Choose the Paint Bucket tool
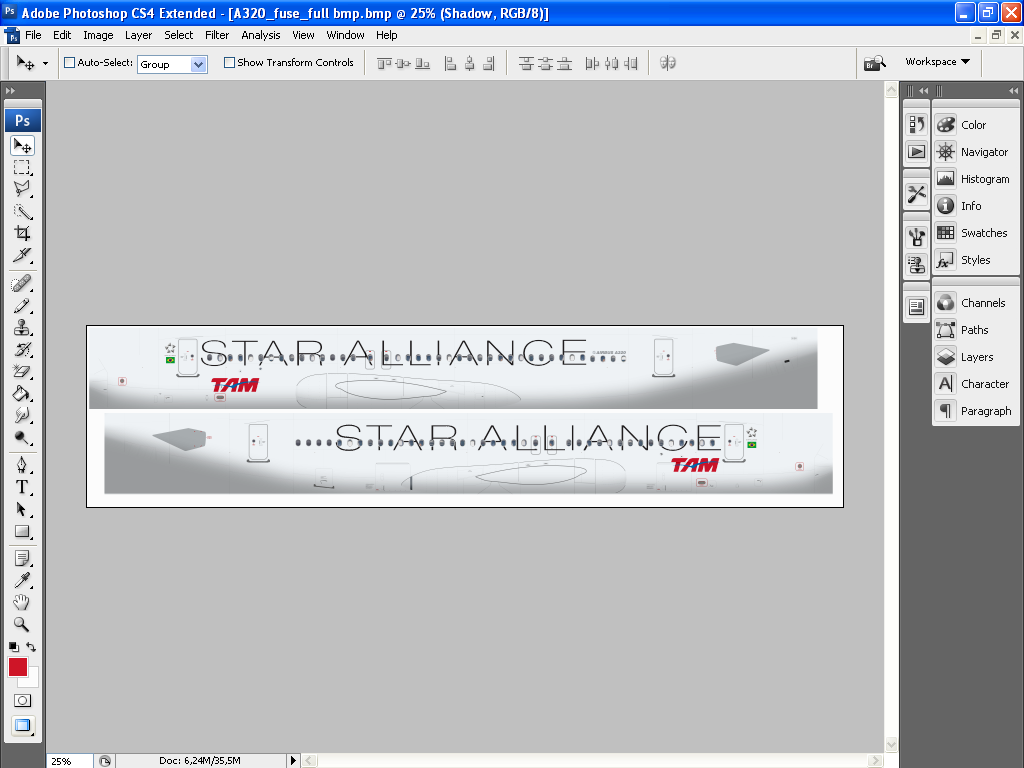 coord(22,393)
